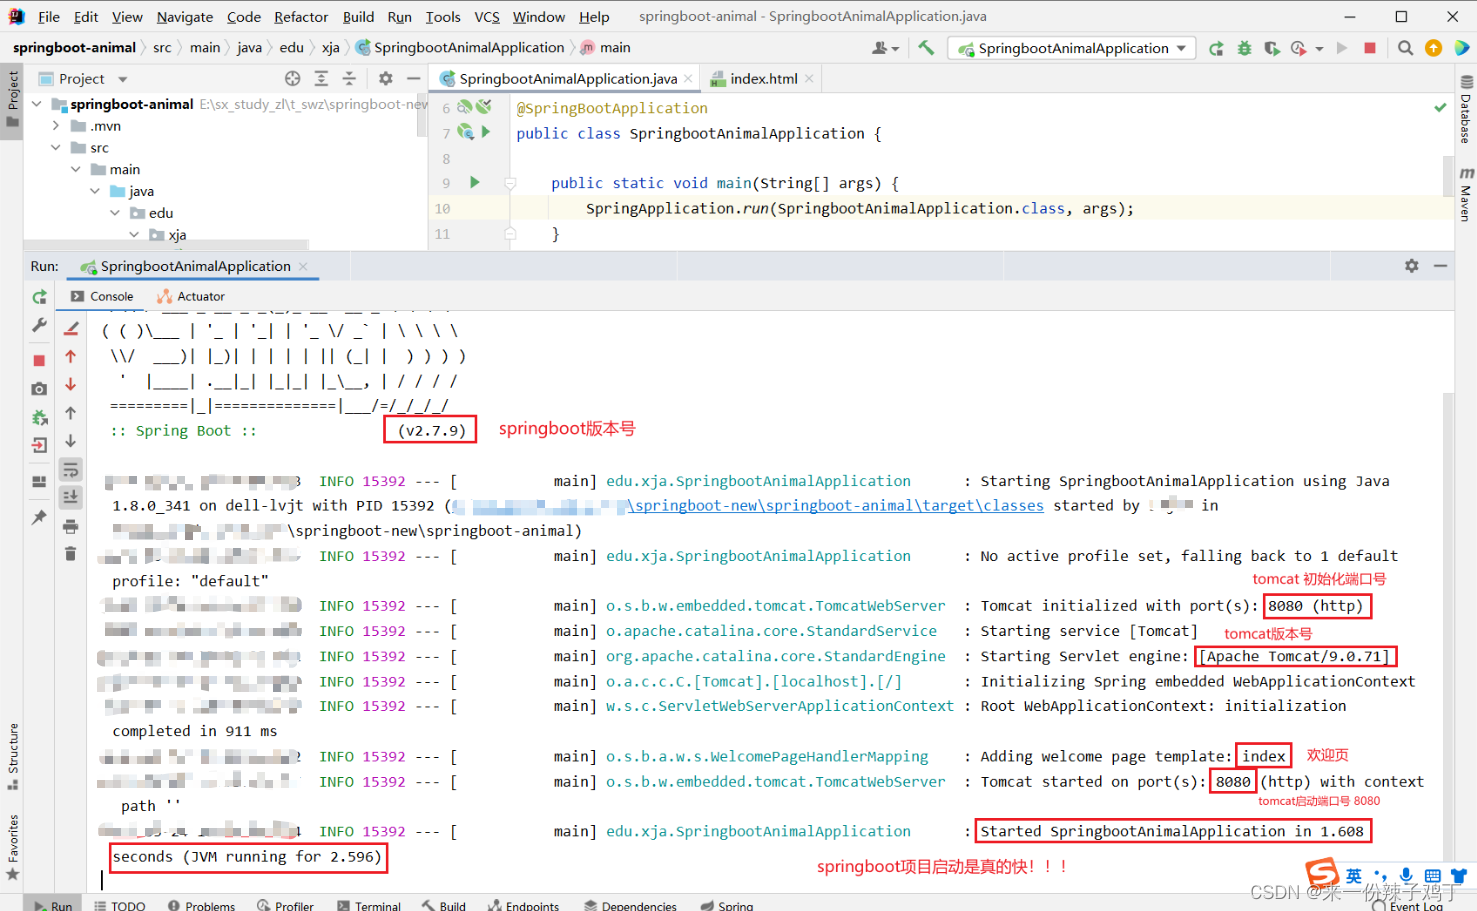Close SpringbootAnimalApplication run tab
The height and width of the screenshot is (911, 1477).
[x=303, y=267]
